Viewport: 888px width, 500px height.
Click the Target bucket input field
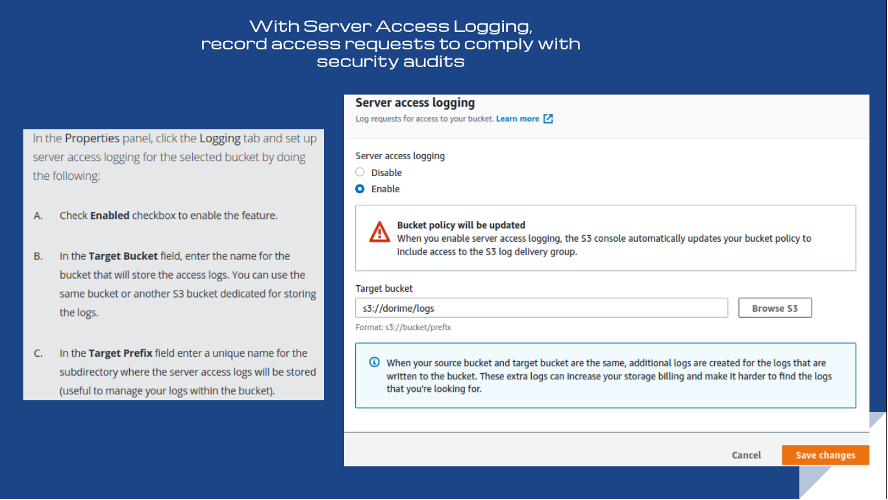[x=541, y=308]
